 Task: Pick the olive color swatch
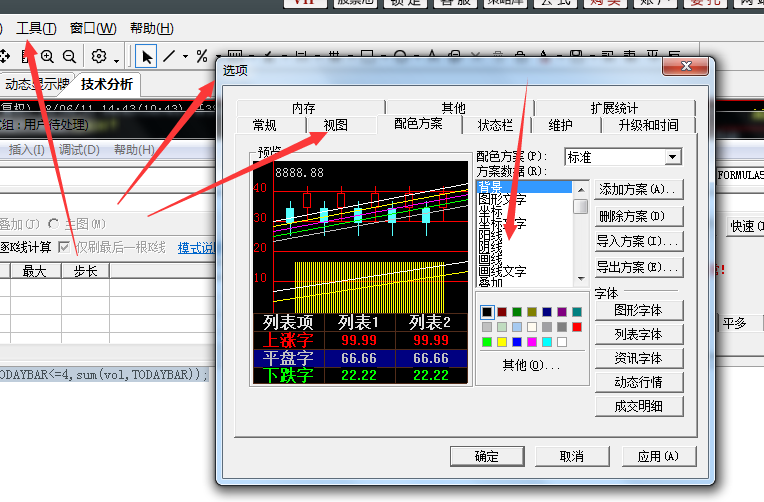532,312
